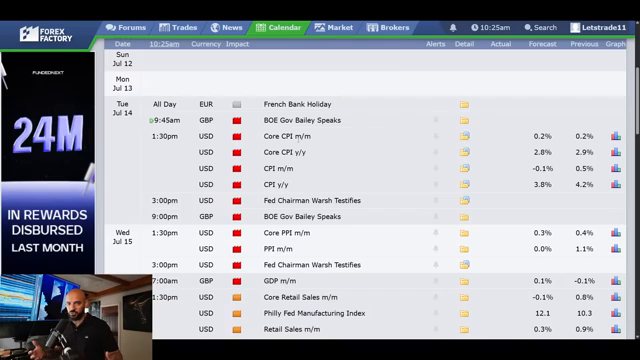Toggle alert bell for PPI m/m

436,249
